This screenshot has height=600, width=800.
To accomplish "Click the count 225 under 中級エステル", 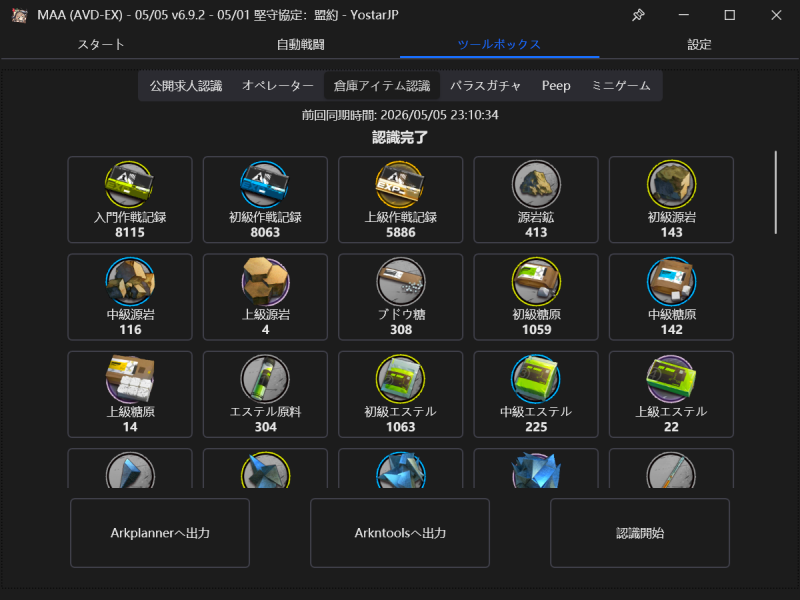I will click(536, 427).
